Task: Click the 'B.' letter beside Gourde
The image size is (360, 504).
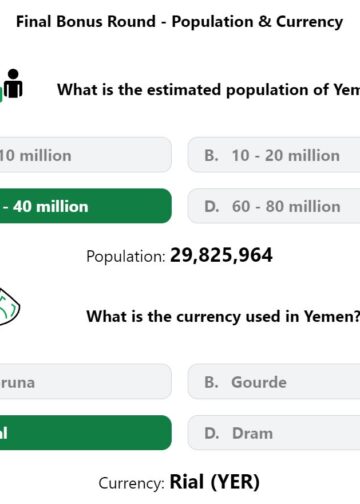Action: 211,382
